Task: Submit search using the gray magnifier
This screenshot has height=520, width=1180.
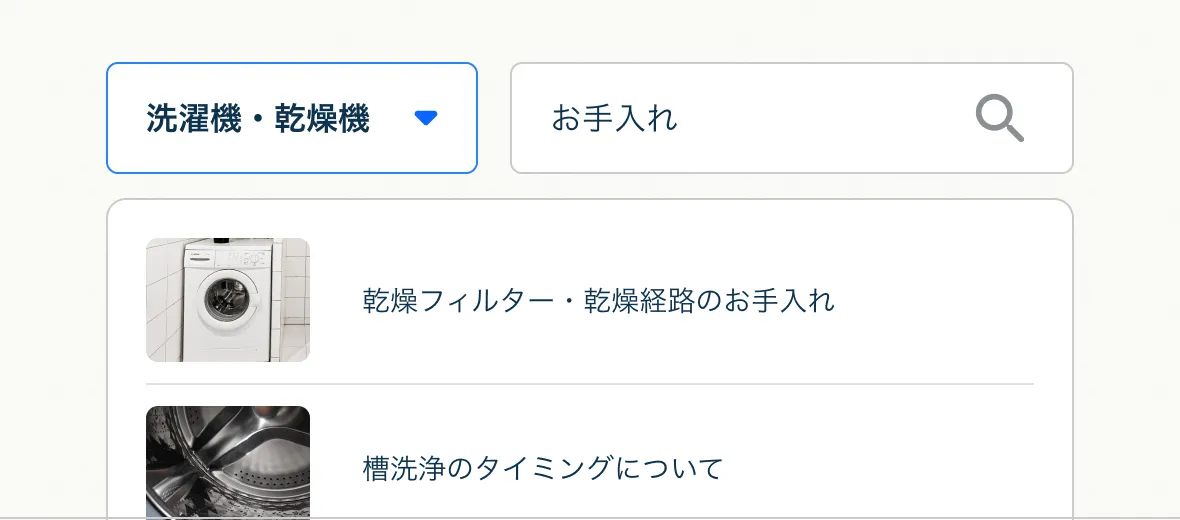Action: pyautogui.click(x=999, y=118)
